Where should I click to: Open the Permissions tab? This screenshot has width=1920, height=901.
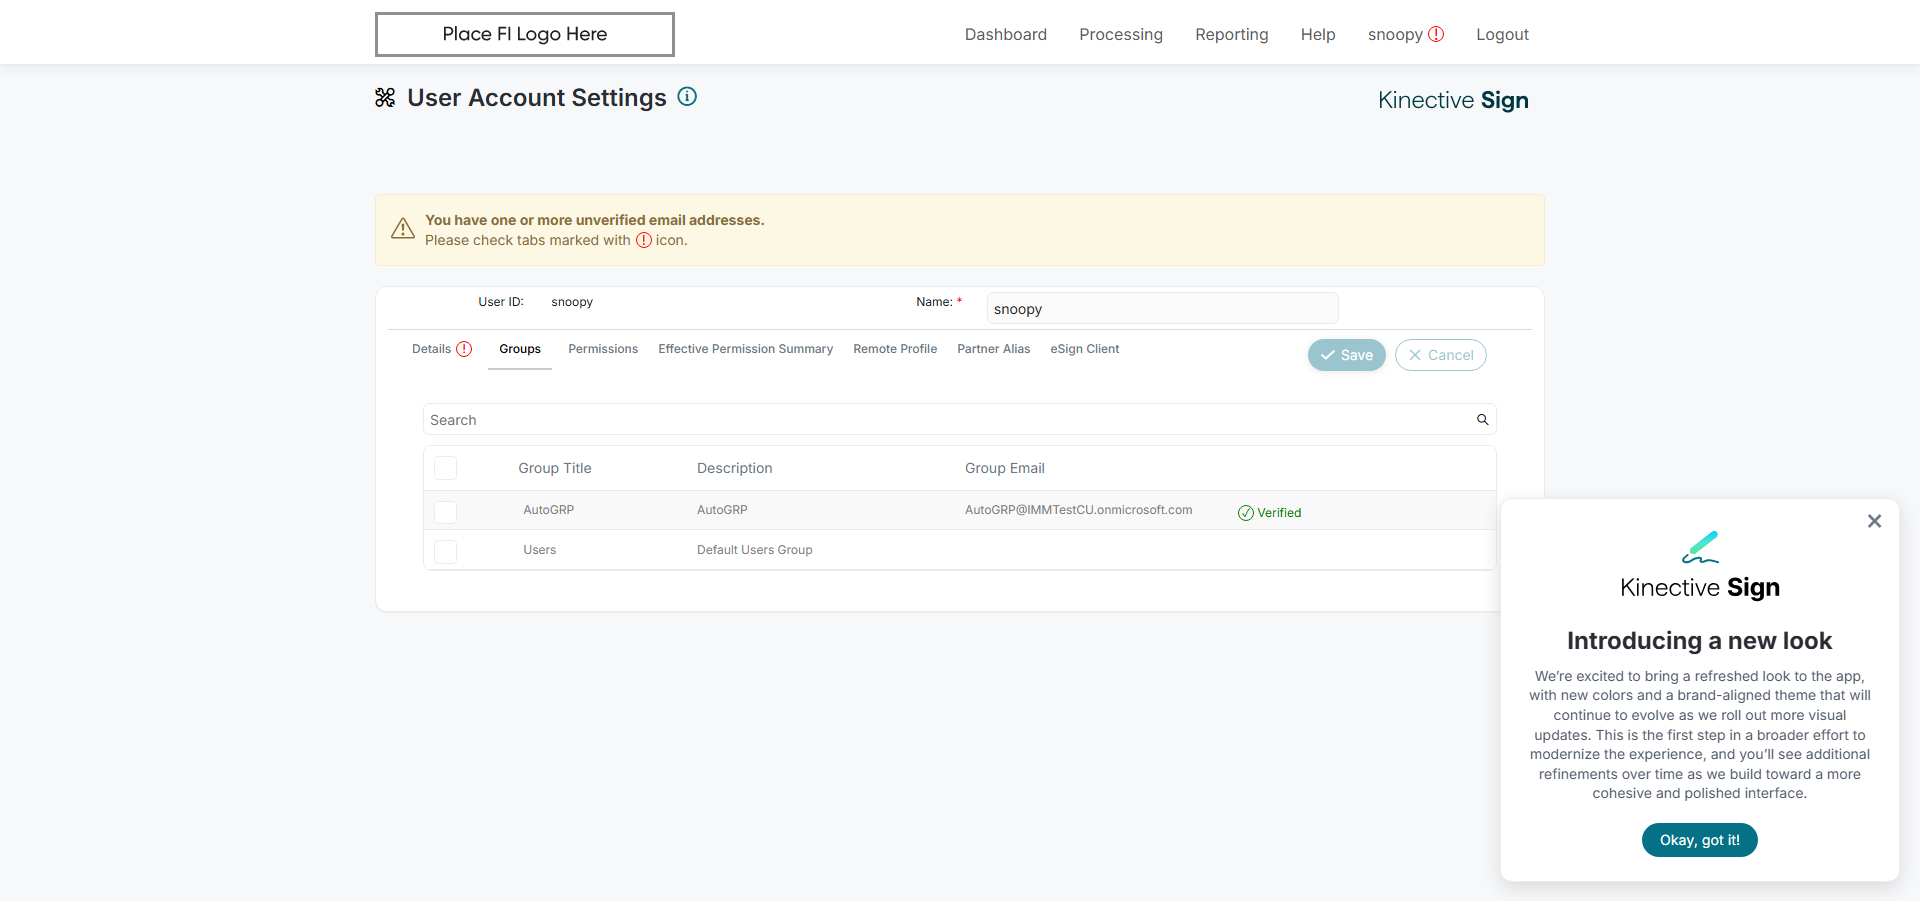[x=603, y=349]
